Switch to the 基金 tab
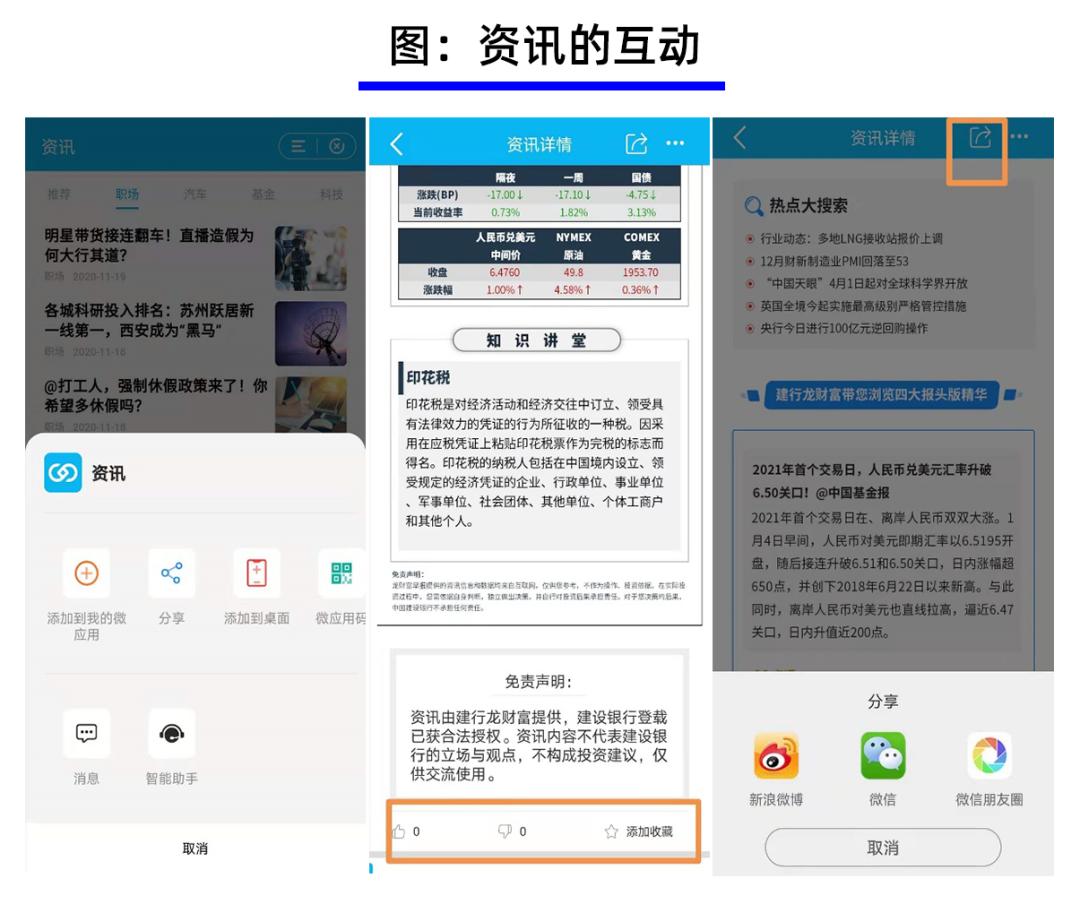Viewport: 1080px width, 921px height. pyautogui.click(x=262, y=194)
